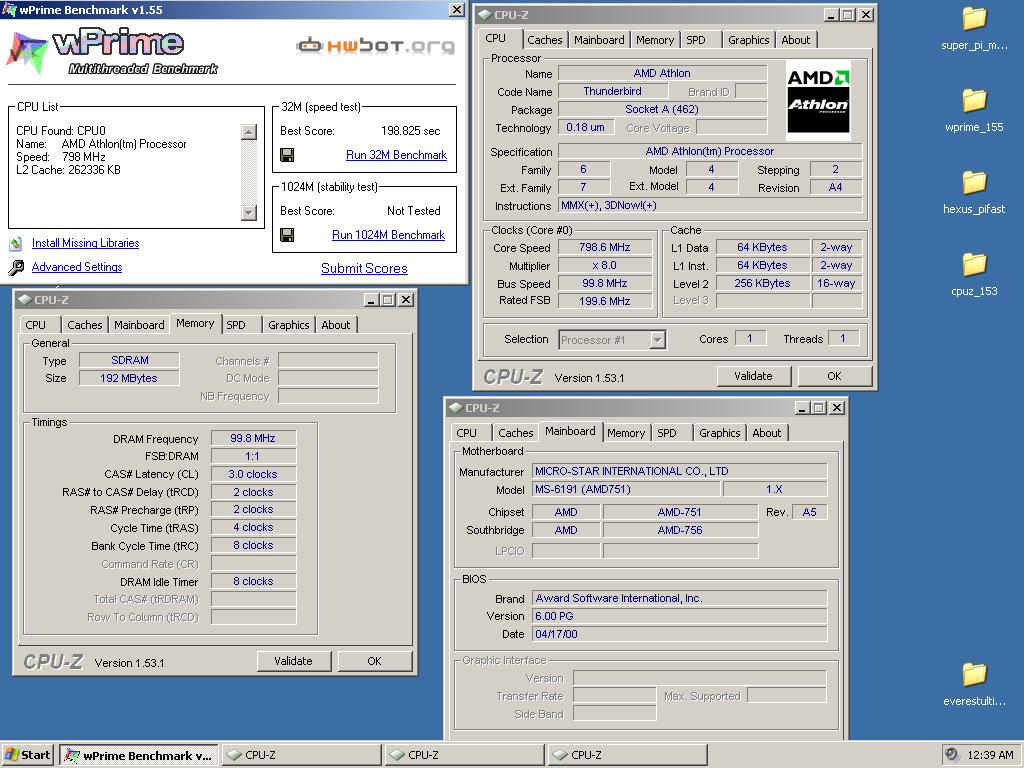Switch to About tab in top CPU-Z window
Image resolution: width=1024 pixels, height=768 pixels.
click(795, 40)
